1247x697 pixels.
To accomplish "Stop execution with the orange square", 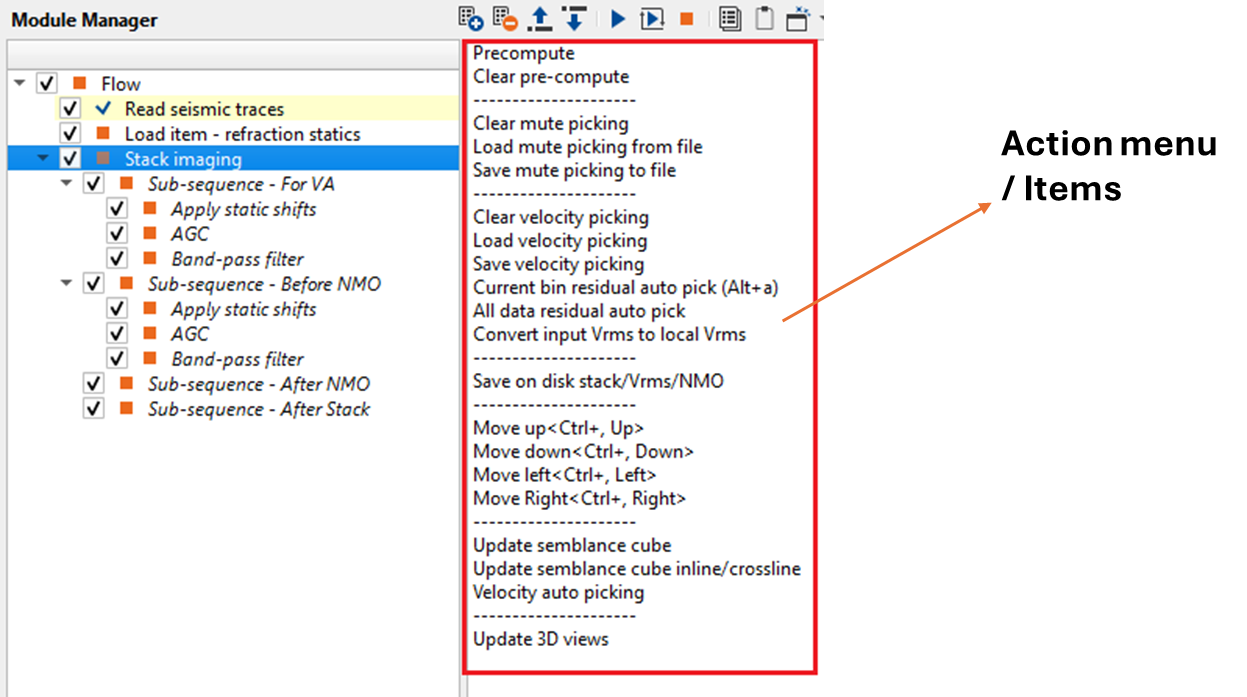I will [686, 19].
